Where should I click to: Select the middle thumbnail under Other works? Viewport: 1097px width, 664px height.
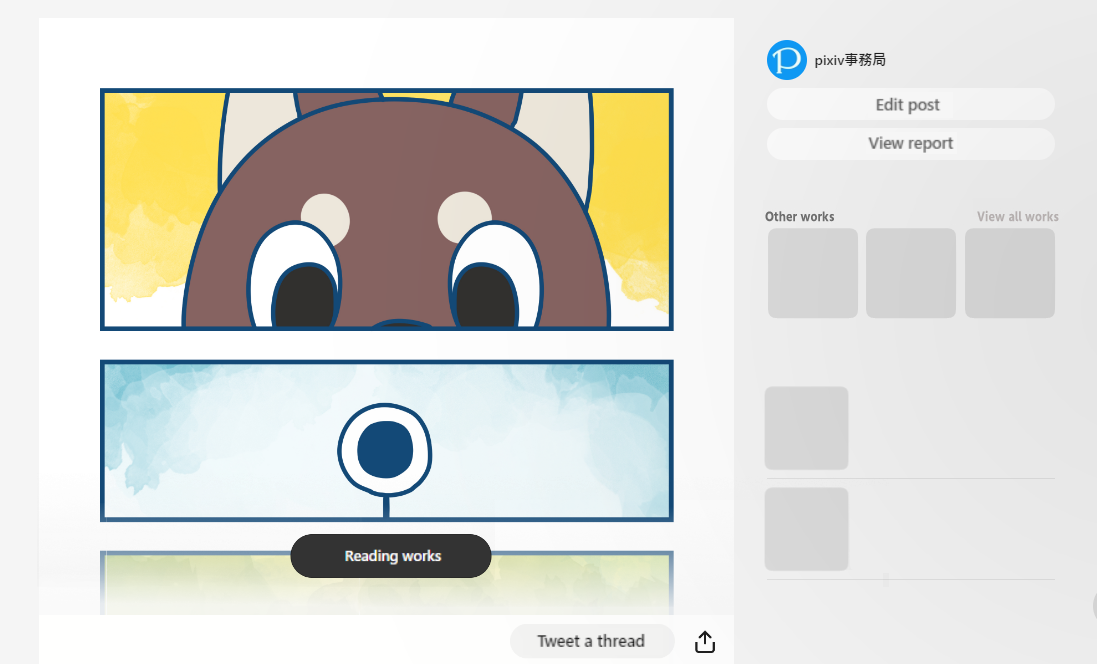910,272
